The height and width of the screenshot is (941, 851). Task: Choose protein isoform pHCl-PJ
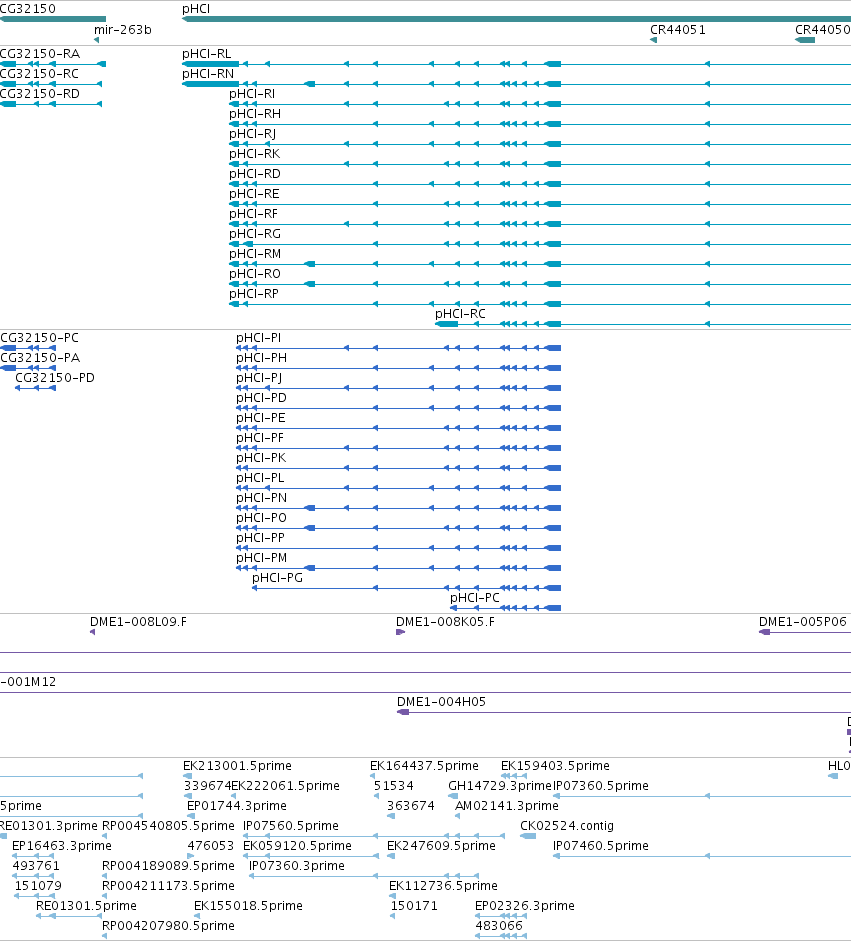coord(259,377)
